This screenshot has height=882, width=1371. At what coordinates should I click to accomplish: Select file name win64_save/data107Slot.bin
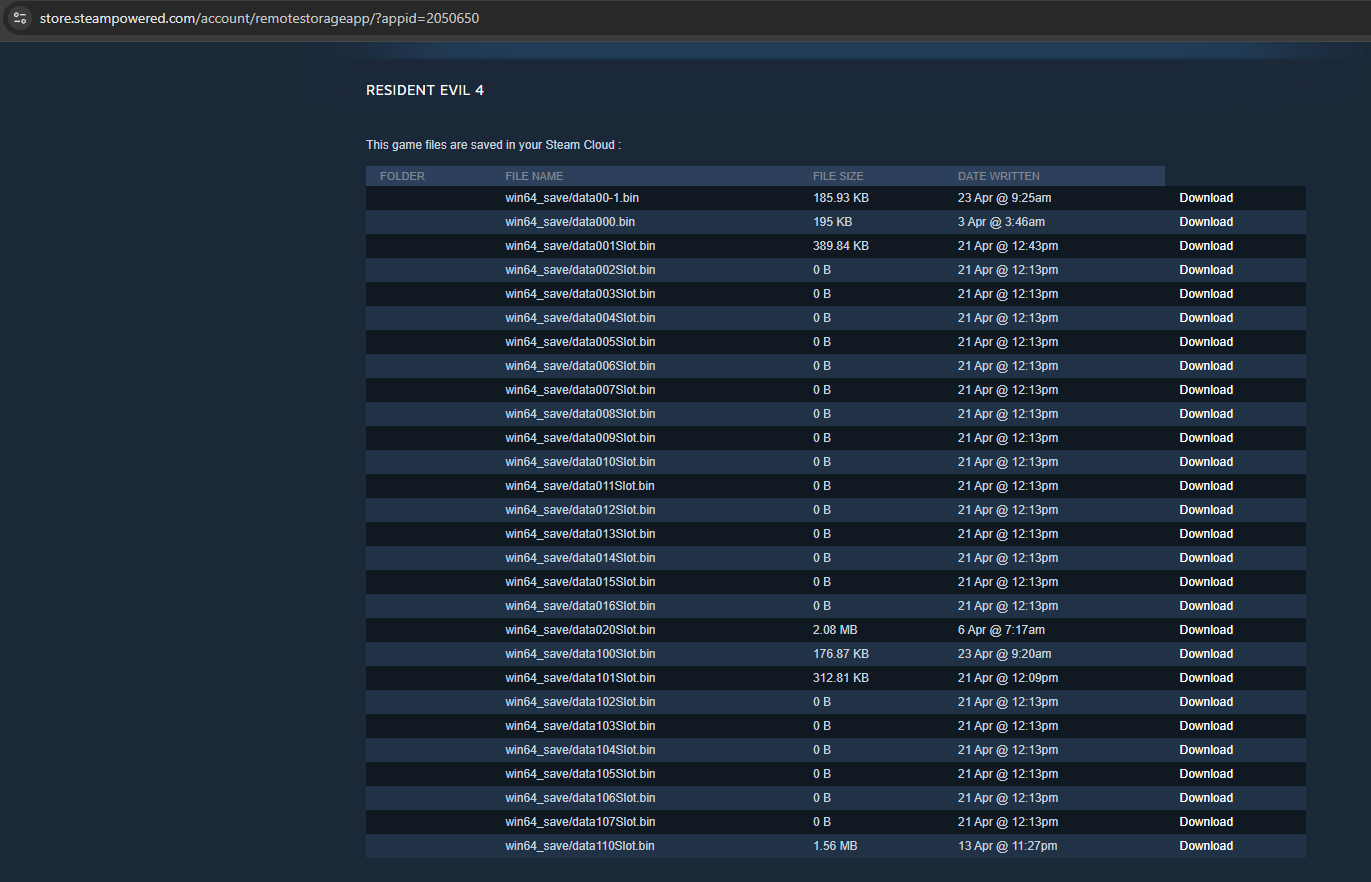coord(580,822)
